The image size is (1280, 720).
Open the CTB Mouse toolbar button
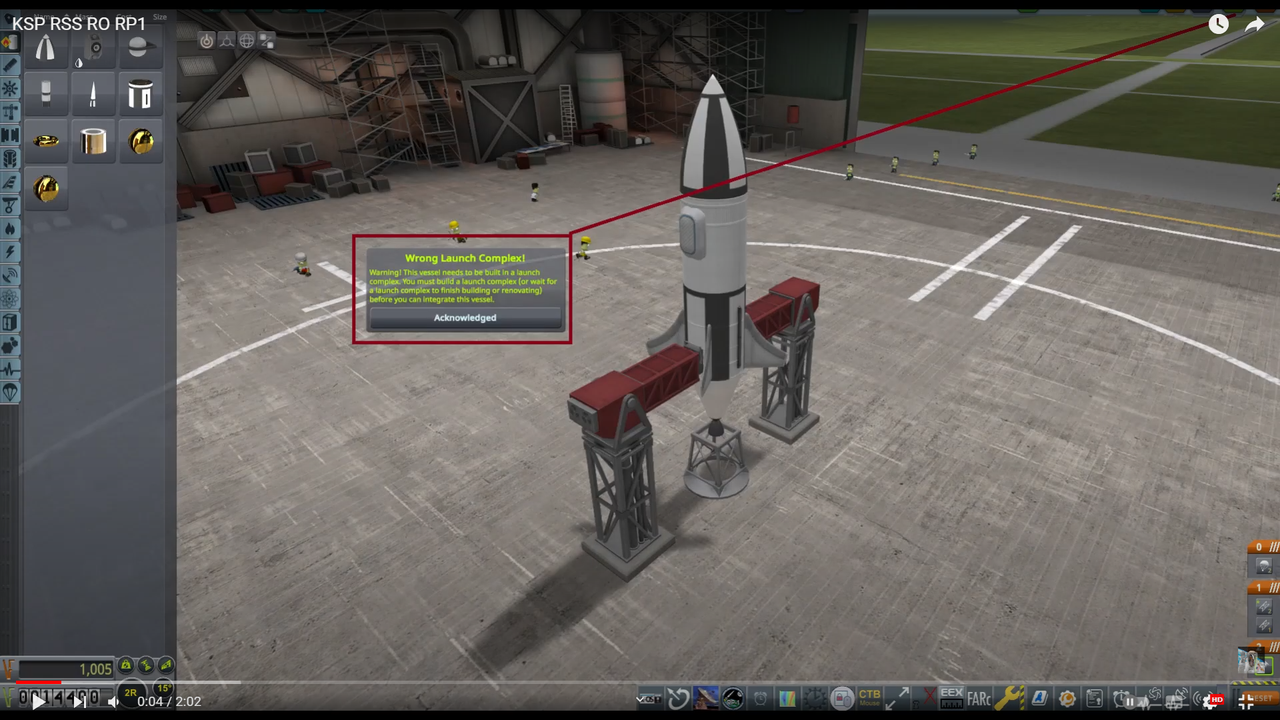(870, 698)
